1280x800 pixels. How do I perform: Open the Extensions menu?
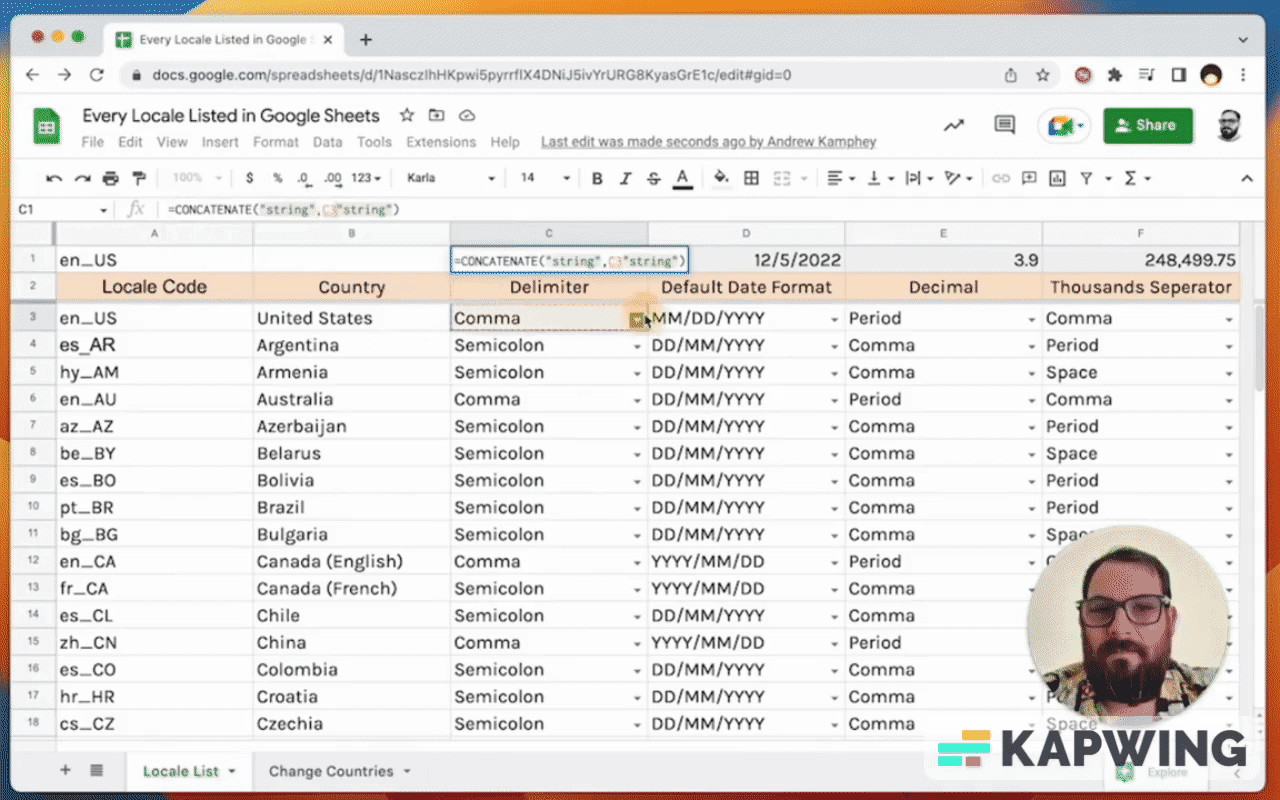pyautogui.click(x=441, y=142)
